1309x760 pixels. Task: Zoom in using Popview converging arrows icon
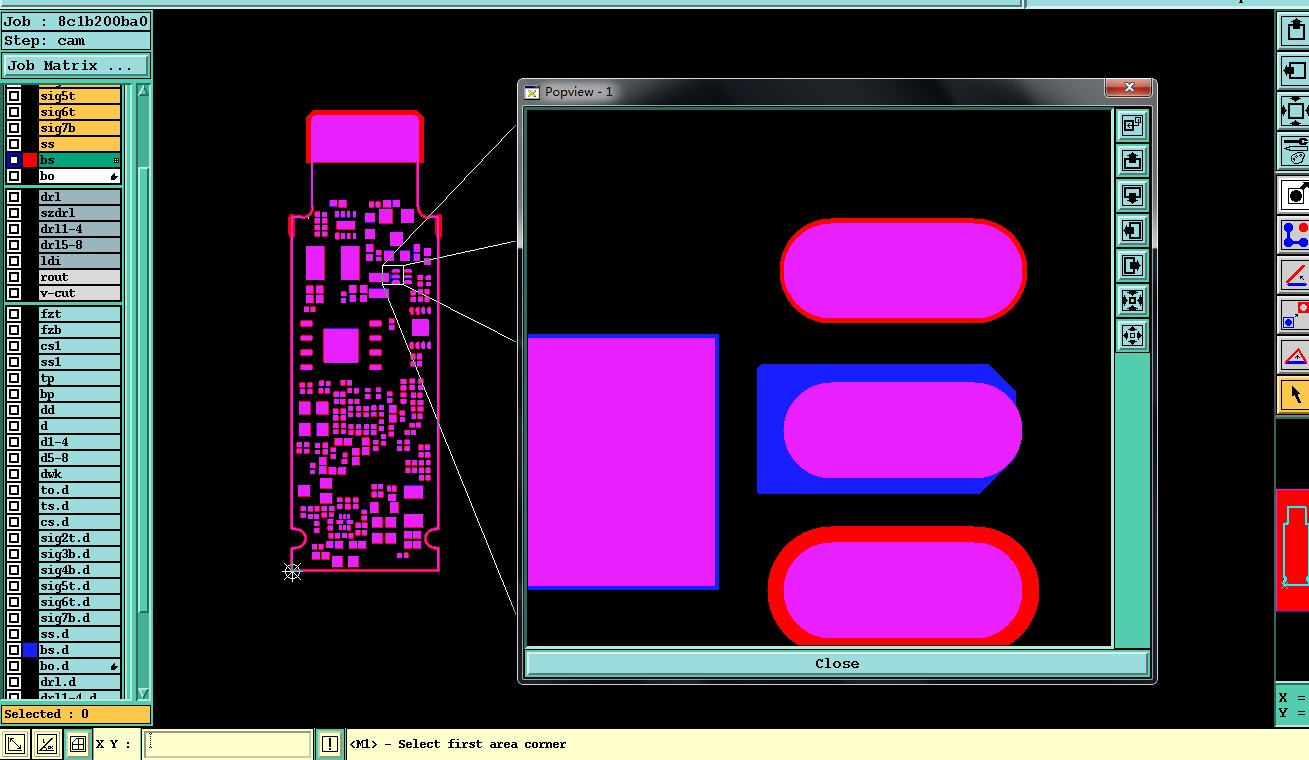(1132, 300)
